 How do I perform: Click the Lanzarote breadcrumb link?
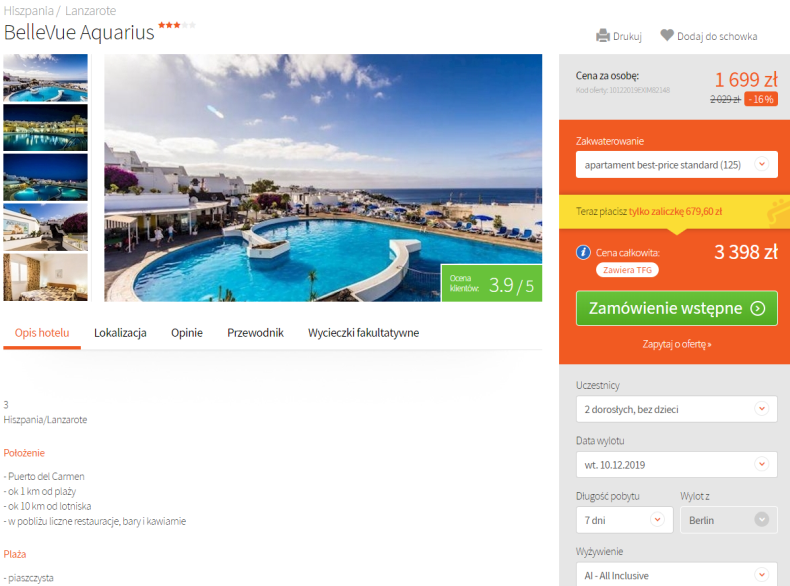click(90, 11)
